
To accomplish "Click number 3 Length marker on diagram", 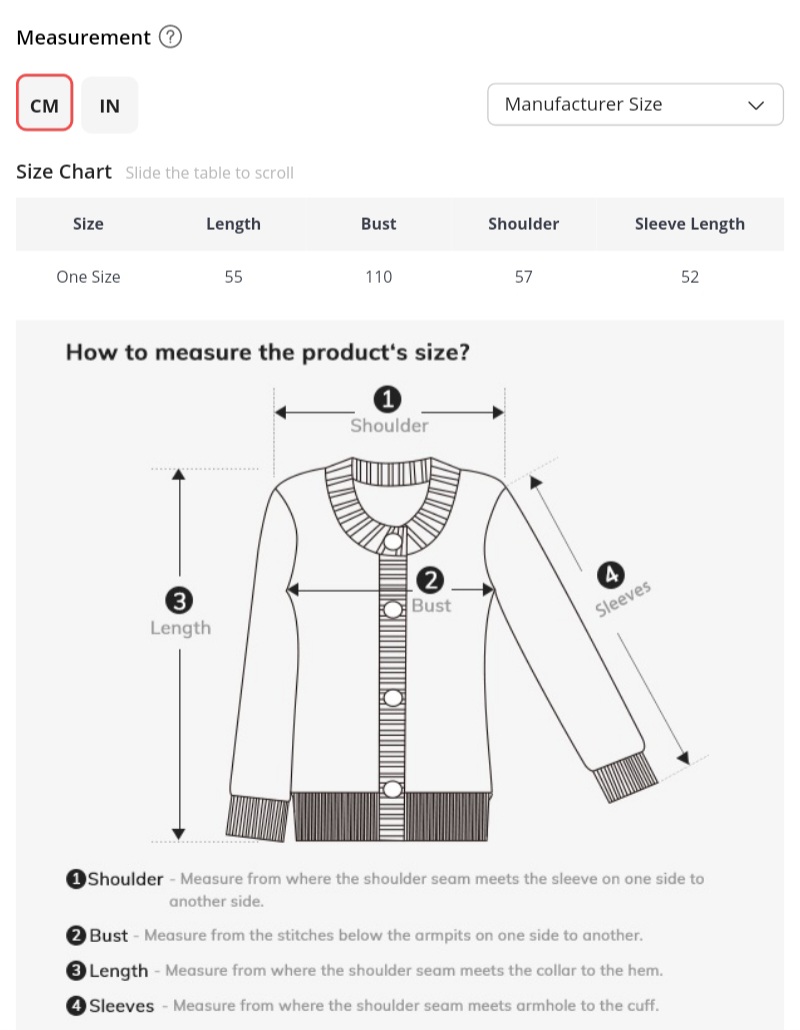I will [179, 601].
